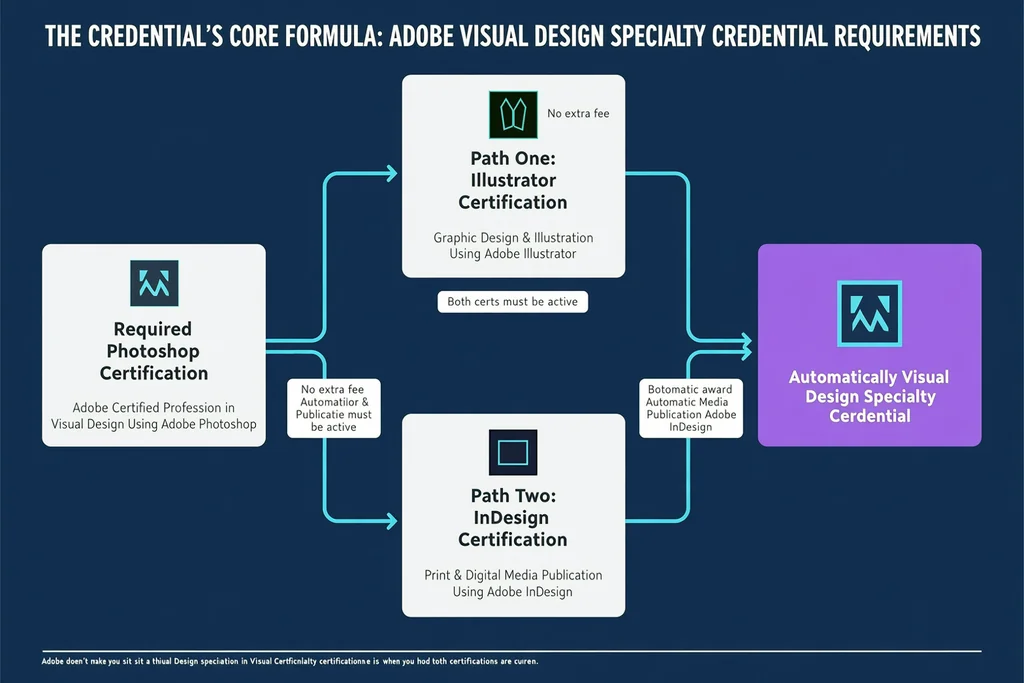Click 'Graphic Design & Illustration Using Adobe Illustrator'
This screenshot has height=683, width=1024.
click(x=513, y=246)
